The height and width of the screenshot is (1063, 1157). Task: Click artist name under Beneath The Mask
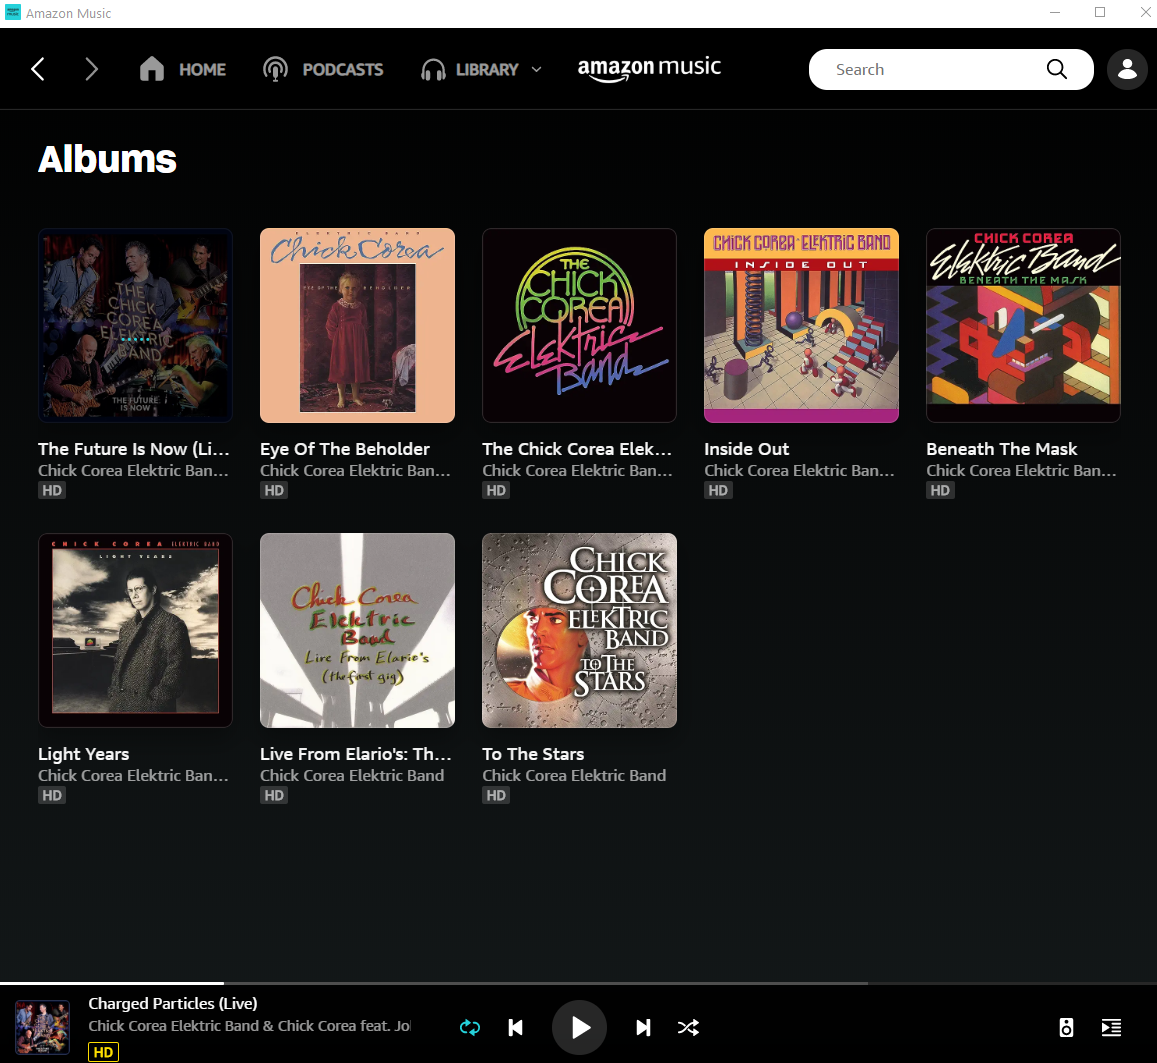click(1021, 471)
